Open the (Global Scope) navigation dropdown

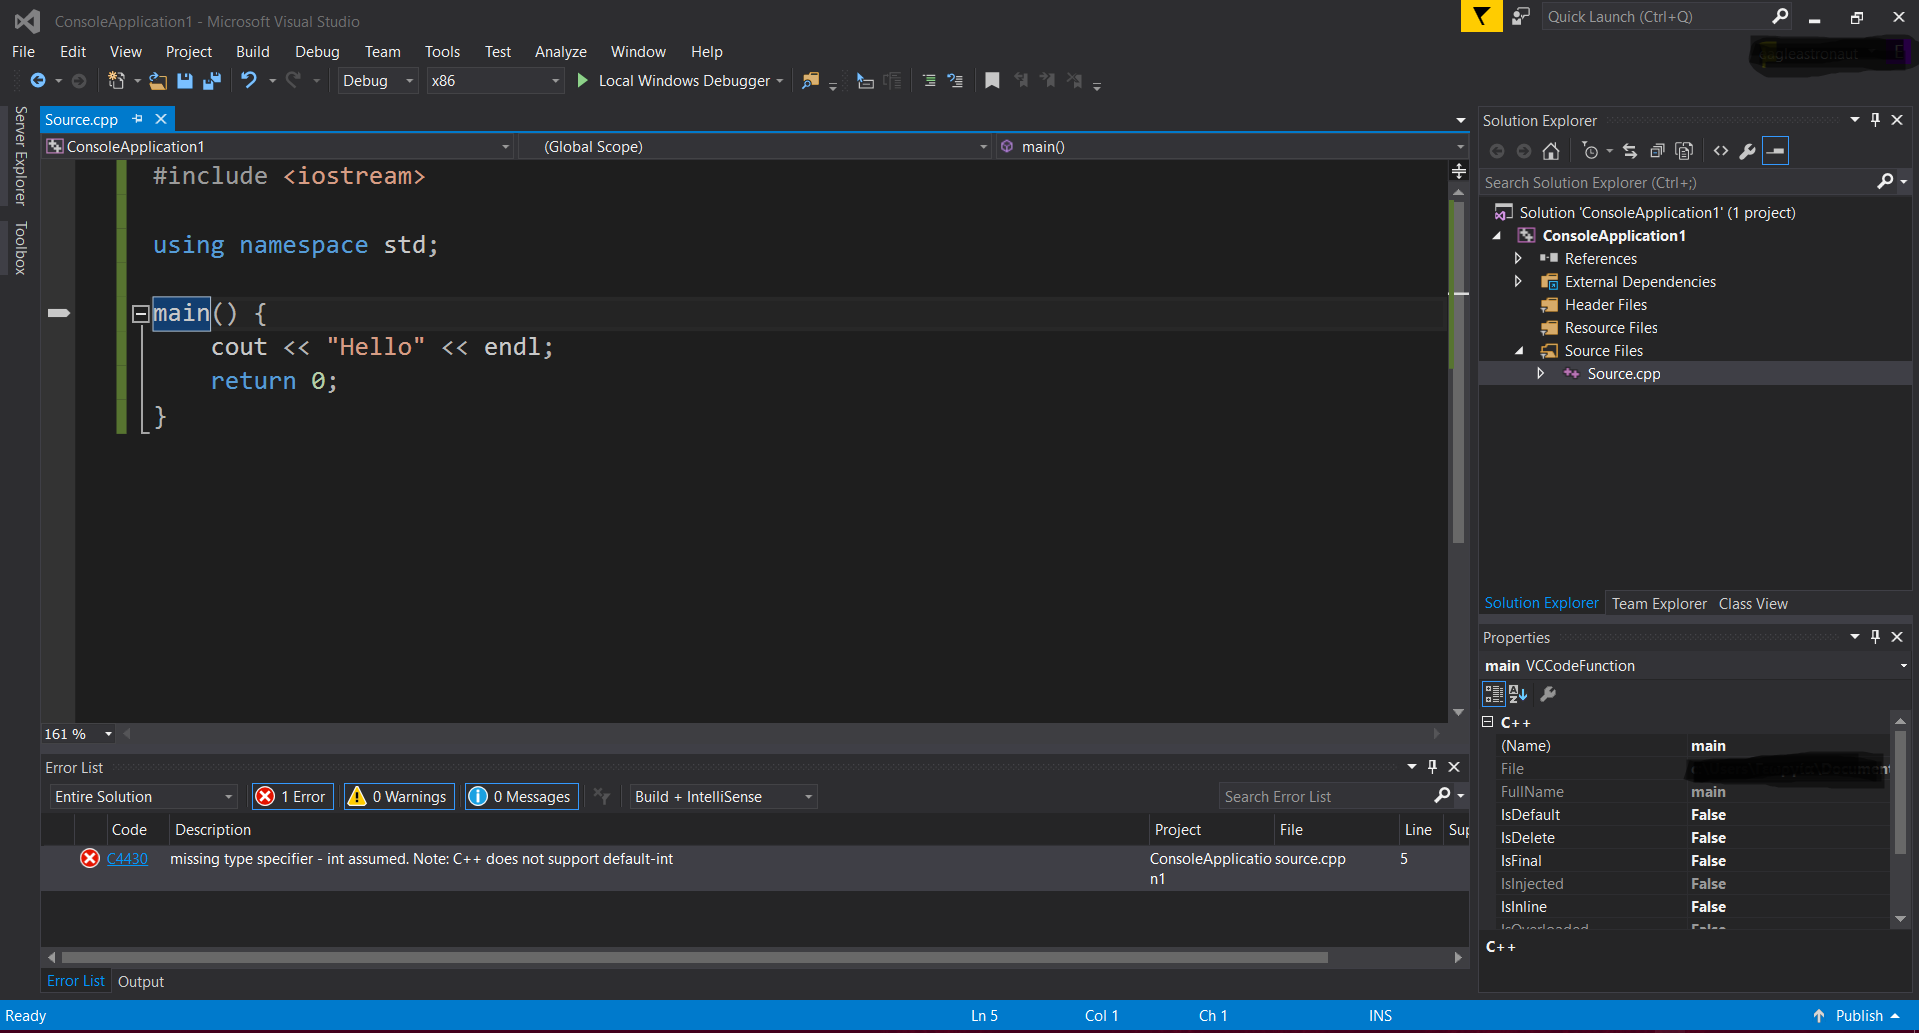click(x=755, y=147)
